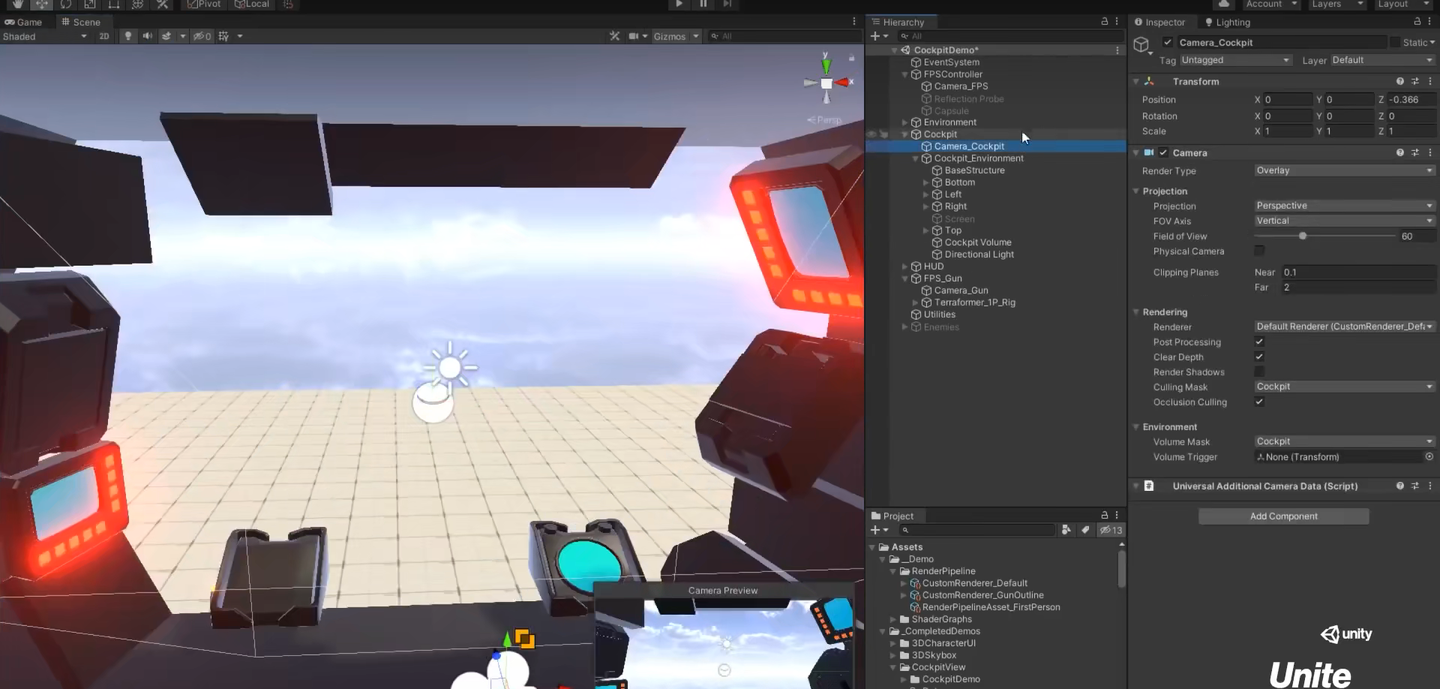The height and width of the screenshot is (689, 1440).
Task: Open Render Type Overlay dropdown
Action: click(x=1344, y=171)
